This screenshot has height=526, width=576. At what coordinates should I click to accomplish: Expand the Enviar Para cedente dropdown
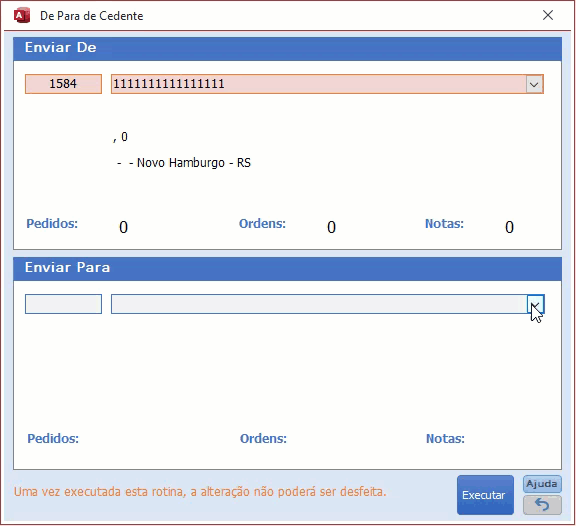click(x=536, y=304)
